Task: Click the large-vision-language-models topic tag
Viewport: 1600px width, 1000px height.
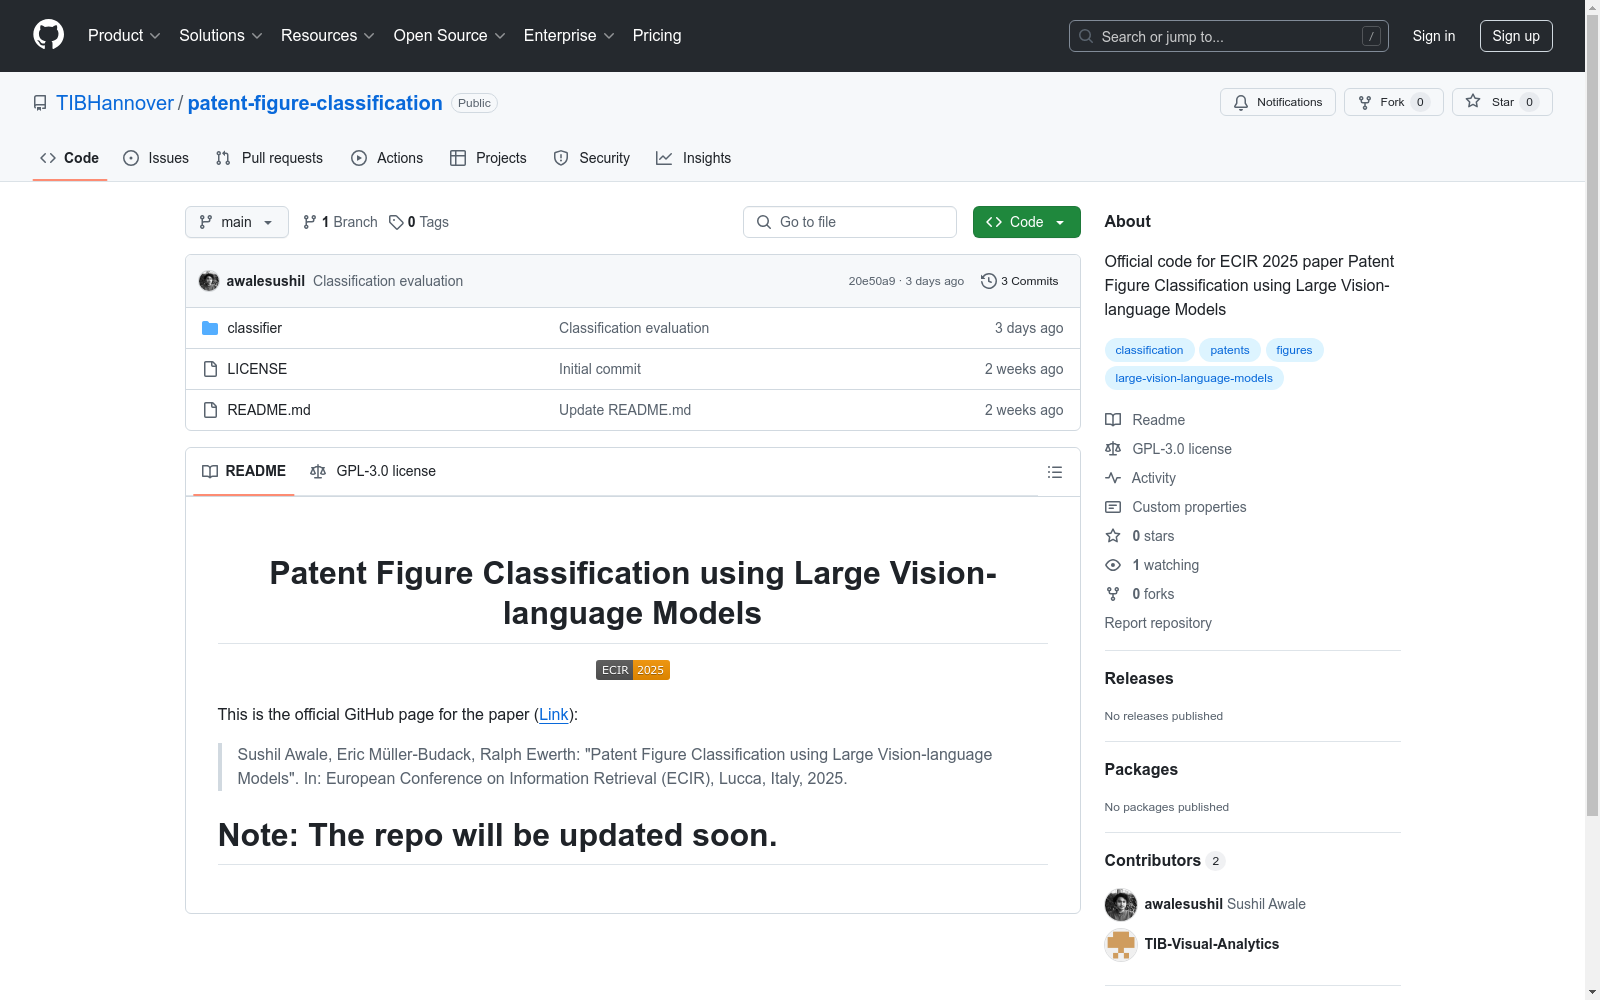Action: (1194, 378)
